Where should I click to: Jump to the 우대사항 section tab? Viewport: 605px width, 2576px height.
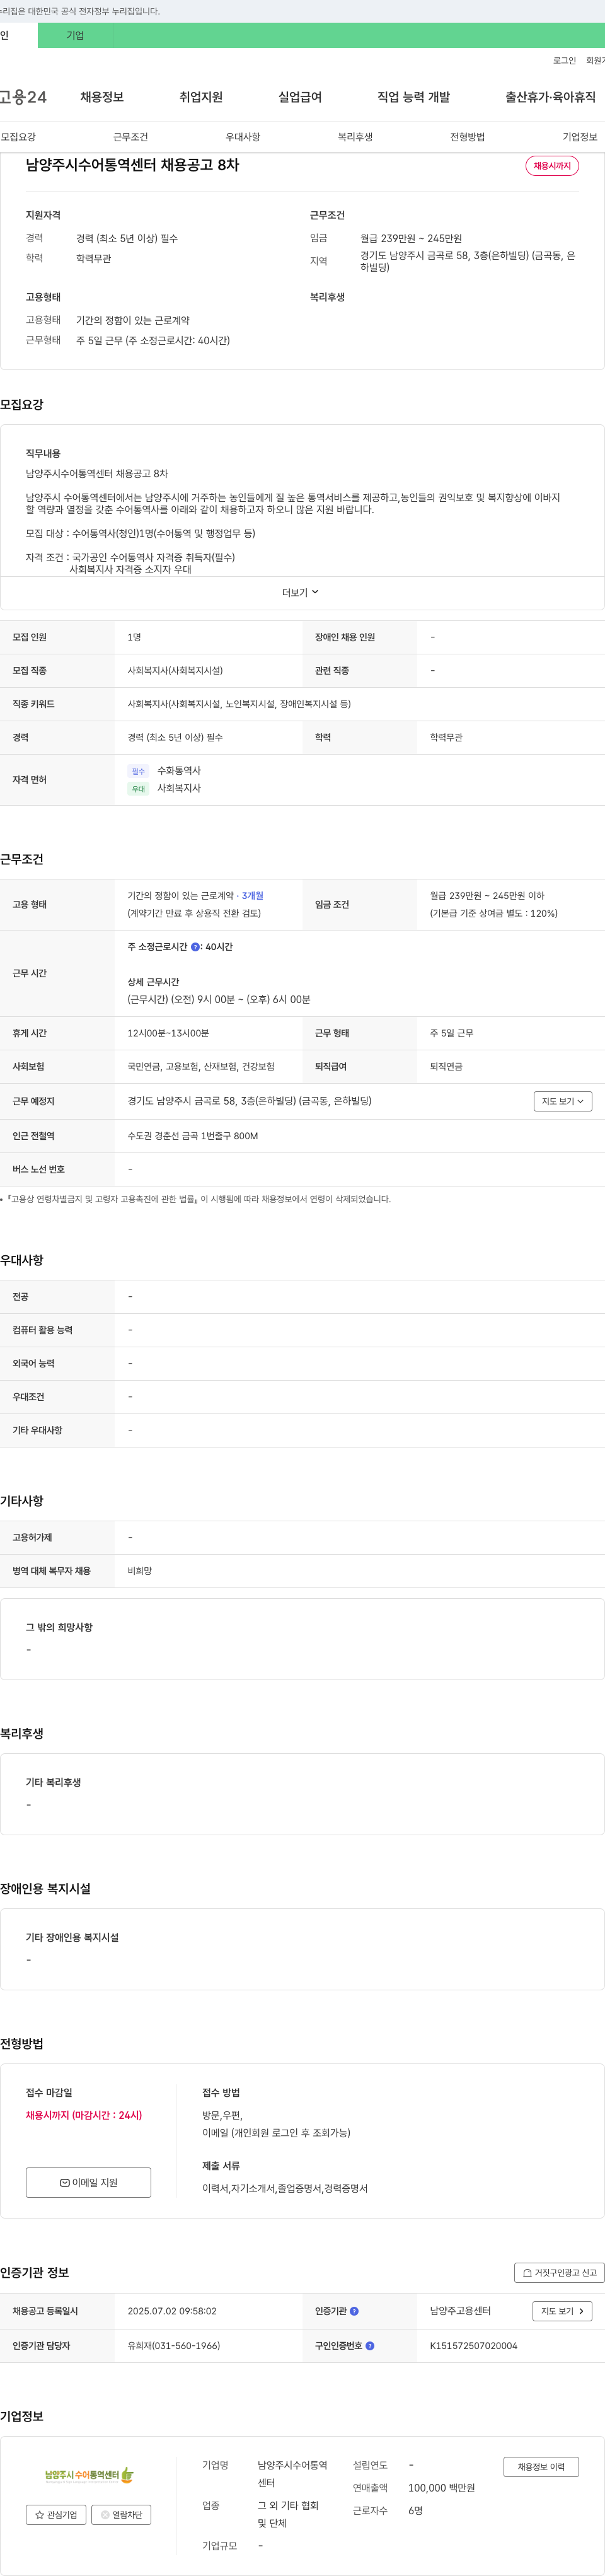243,137
